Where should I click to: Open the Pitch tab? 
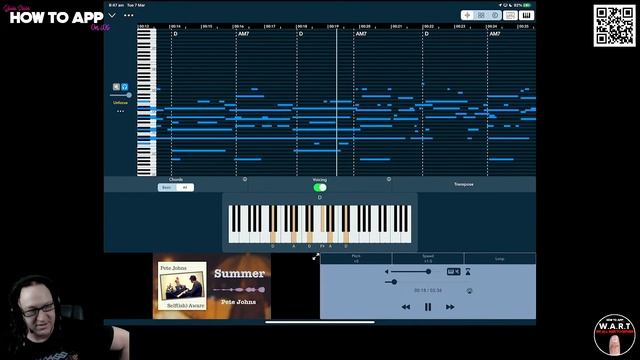tap(356, 258)
